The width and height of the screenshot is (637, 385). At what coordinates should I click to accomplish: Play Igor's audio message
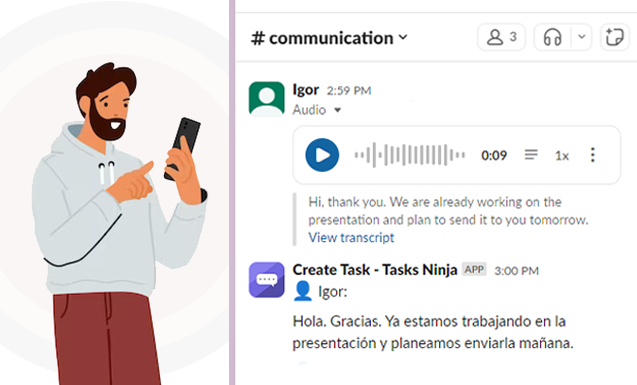coord(322,155)
